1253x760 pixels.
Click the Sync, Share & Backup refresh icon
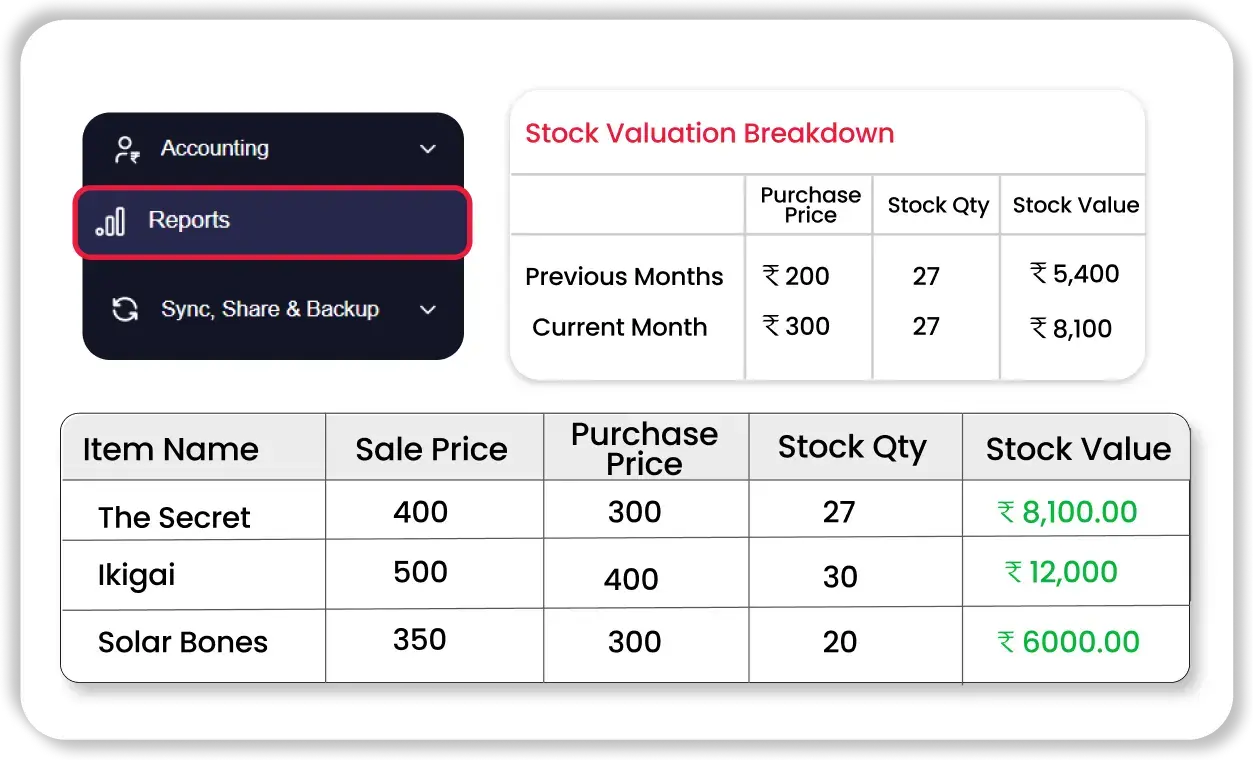coord(125,309)
